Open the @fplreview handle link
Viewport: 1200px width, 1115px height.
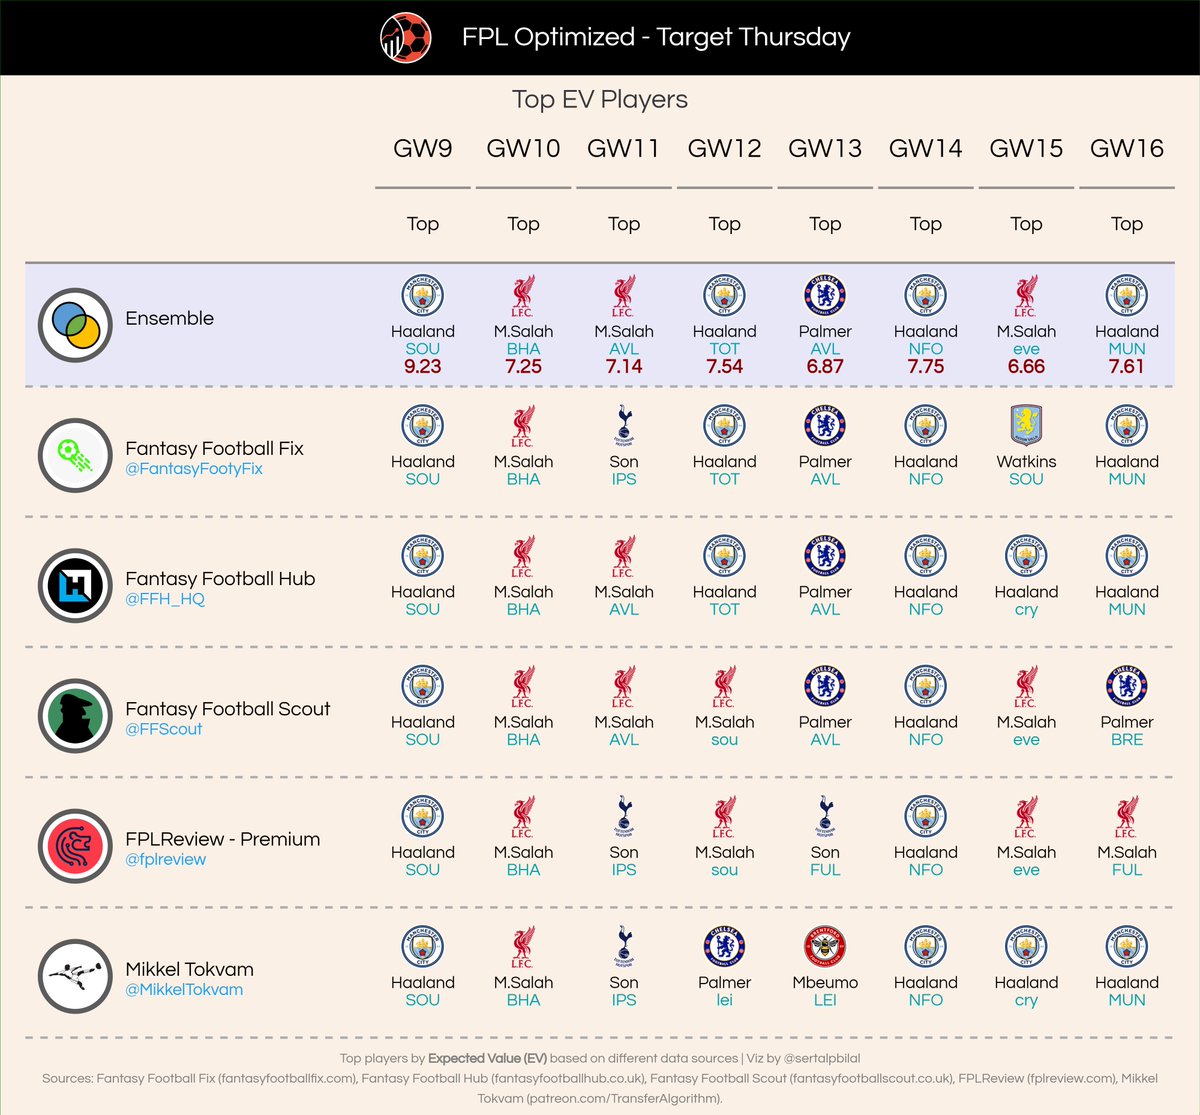point(166,859)
